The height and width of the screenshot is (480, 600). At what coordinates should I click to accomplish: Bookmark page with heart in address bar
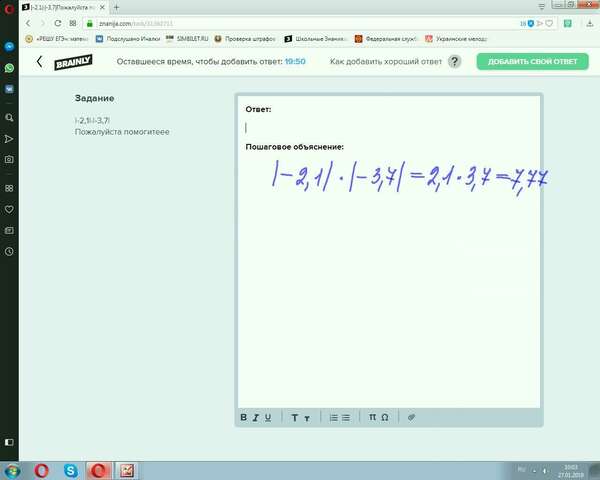click(549, 24)
